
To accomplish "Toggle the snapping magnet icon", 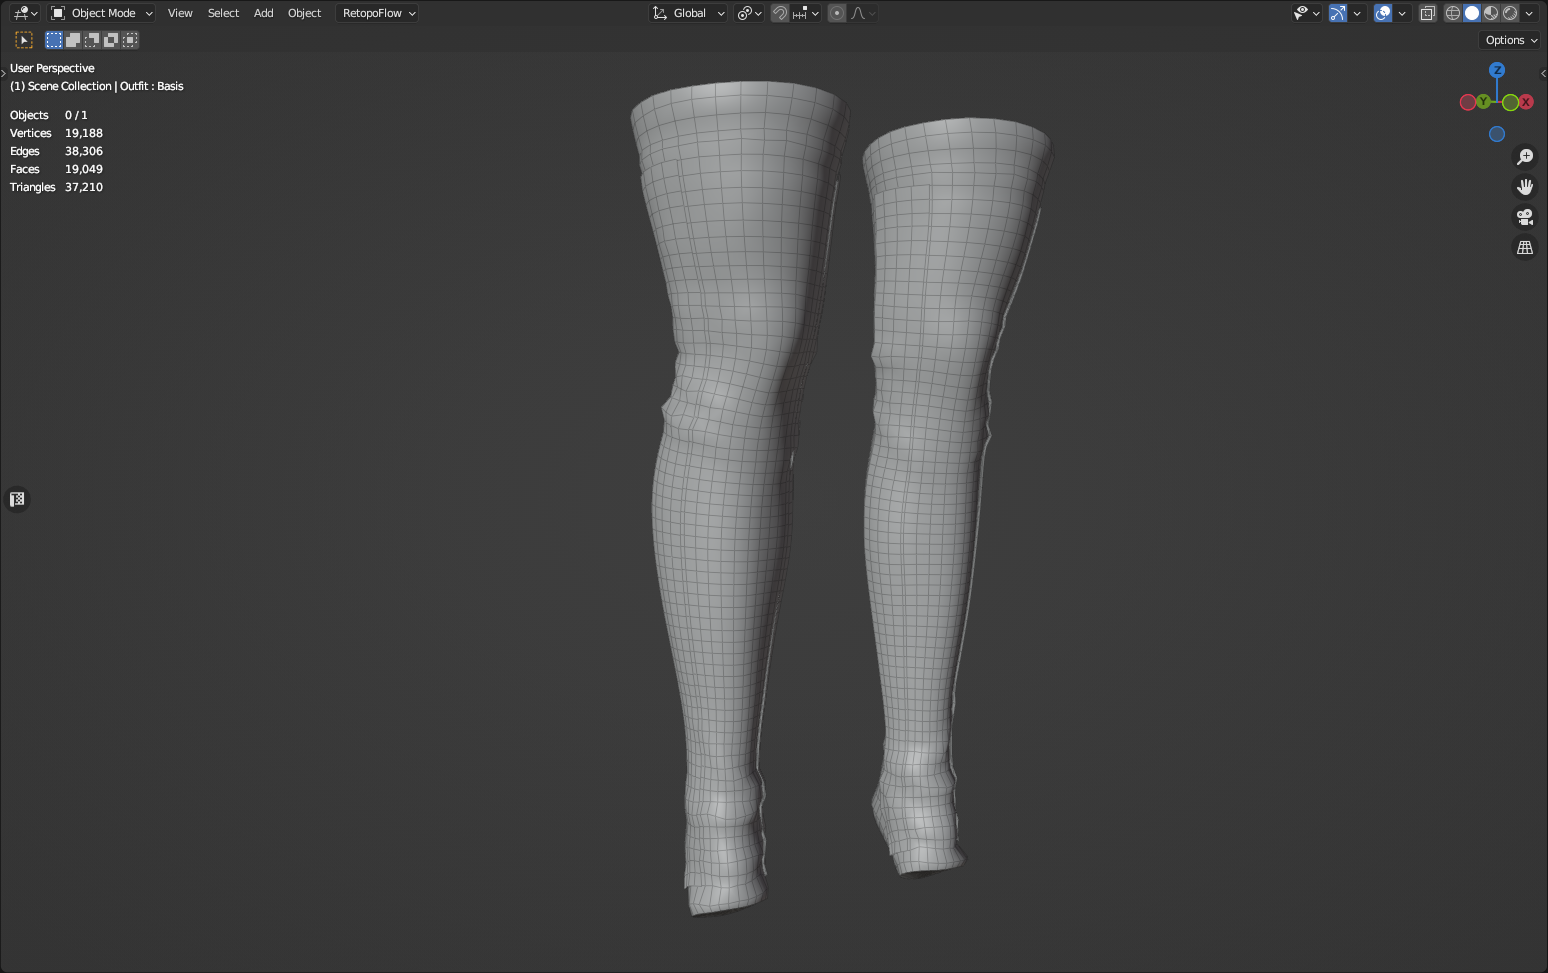I will coord(780,13).
